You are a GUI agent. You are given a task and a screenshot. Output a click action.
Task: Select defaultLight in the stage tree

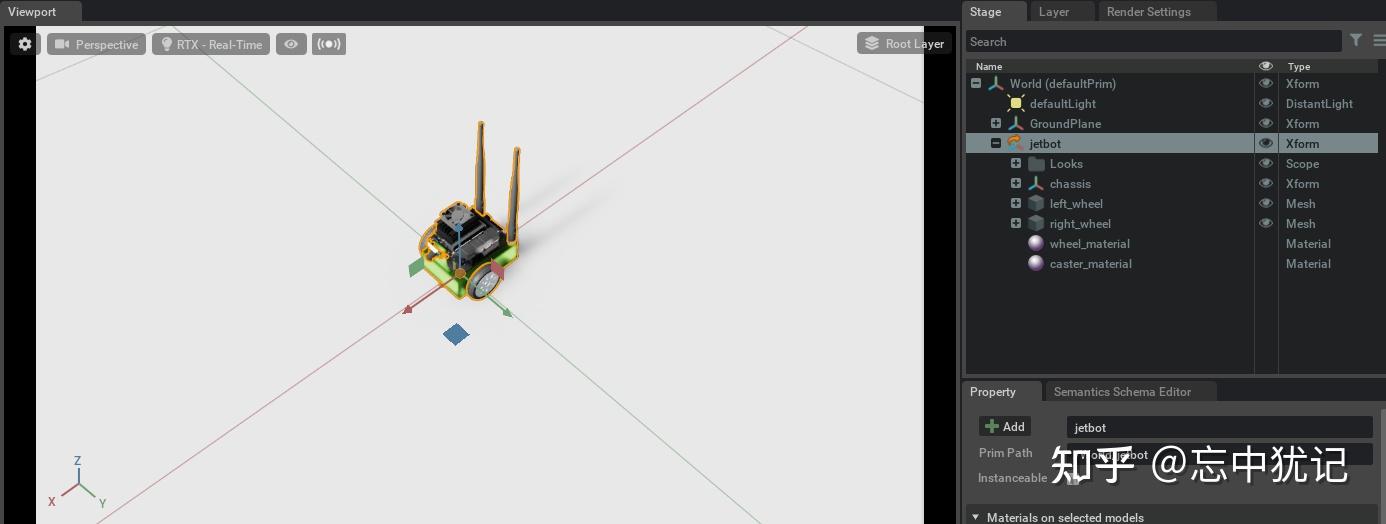coord(1063,104)
